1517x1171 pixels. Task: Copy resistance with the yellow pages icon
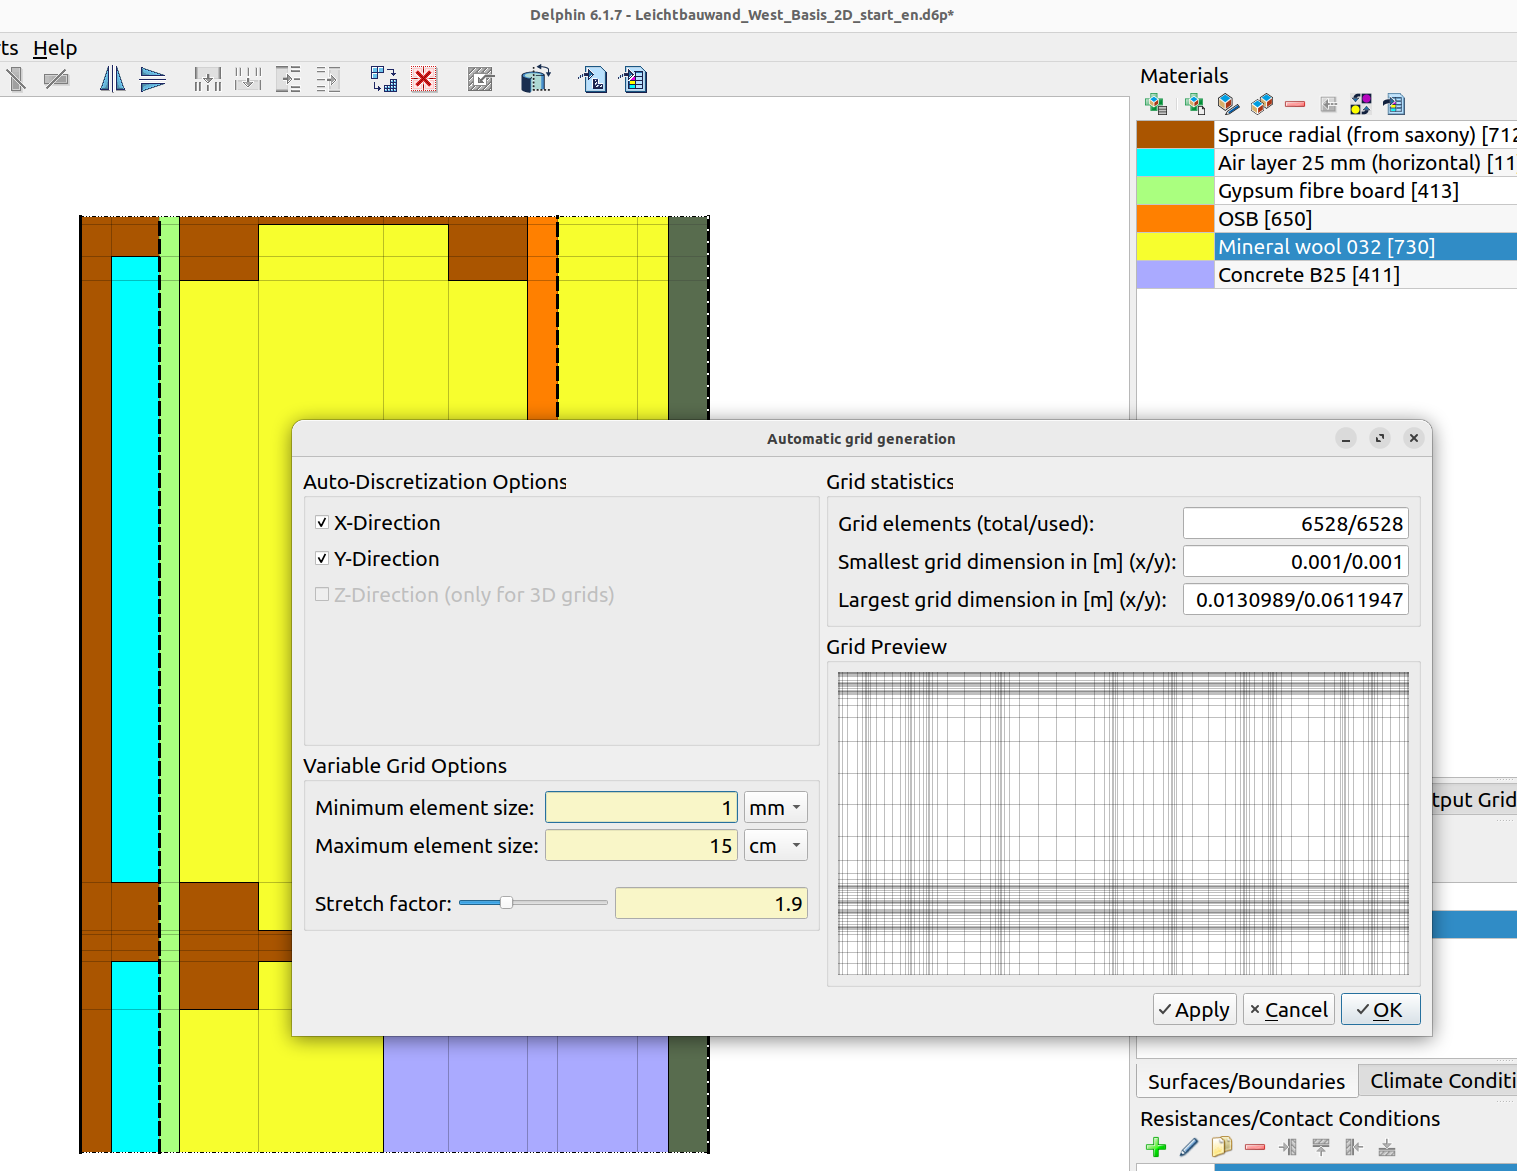pyautogui.click(x=1222, y=1147)
